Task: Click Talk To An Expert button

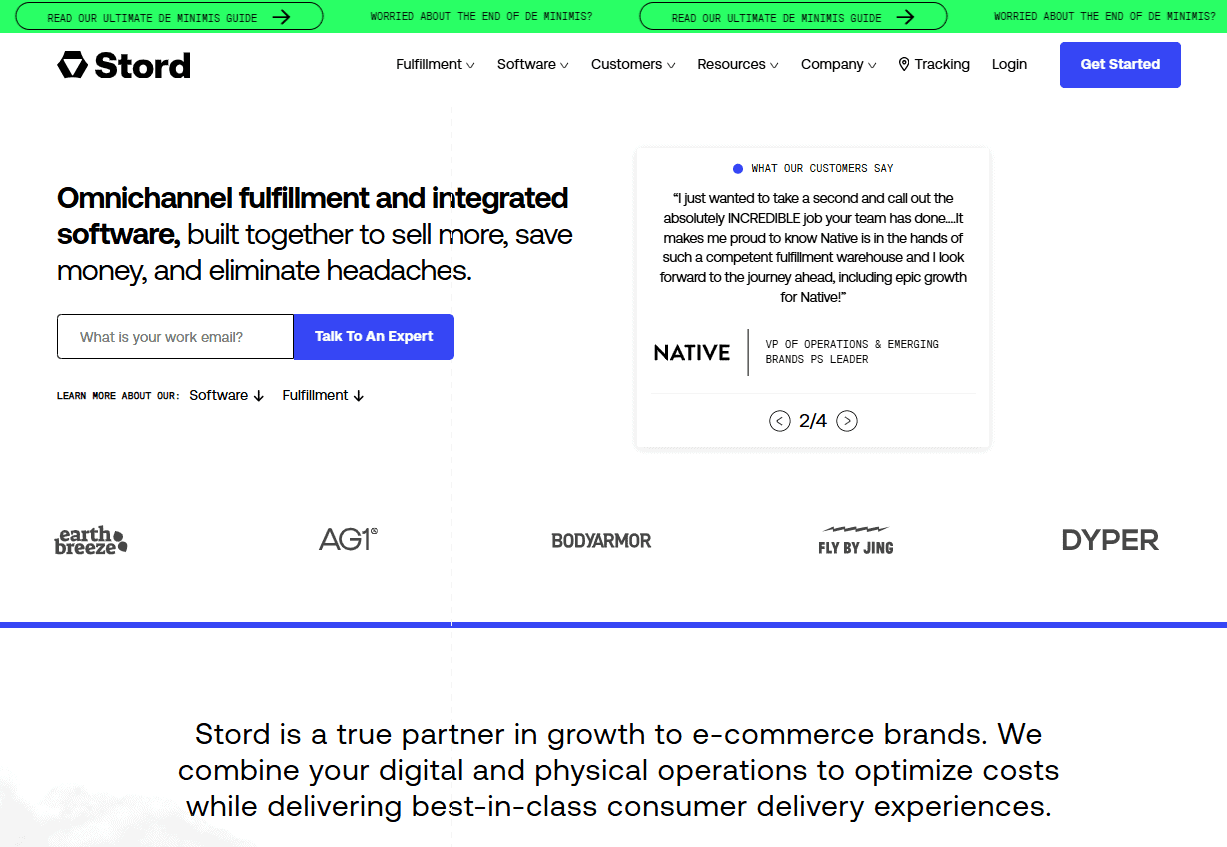Action: coord(374,337)
